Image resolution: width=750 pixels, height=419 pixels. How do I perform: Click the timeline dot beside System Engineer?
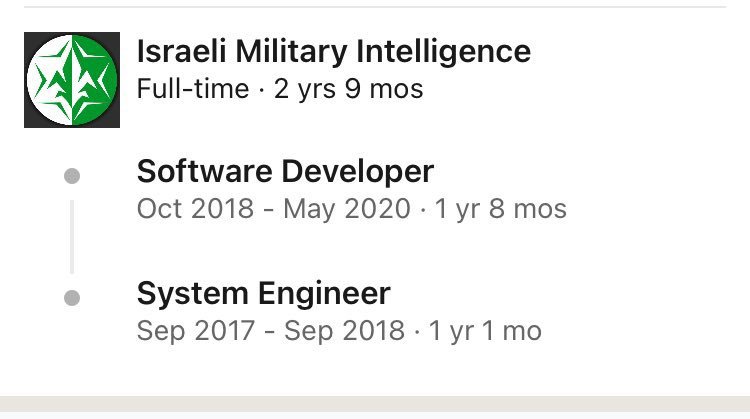tap(72, 298)
